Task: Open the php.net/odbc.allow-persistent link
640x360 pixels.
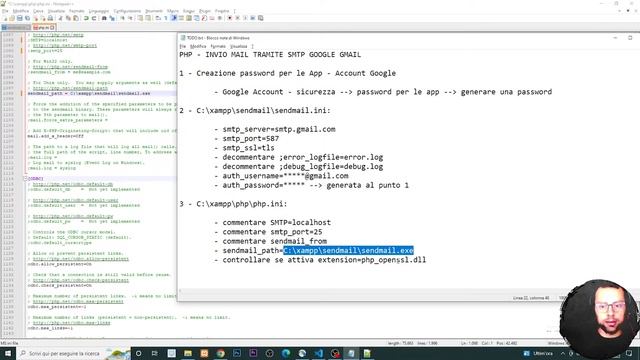Action: click(81, 259)
